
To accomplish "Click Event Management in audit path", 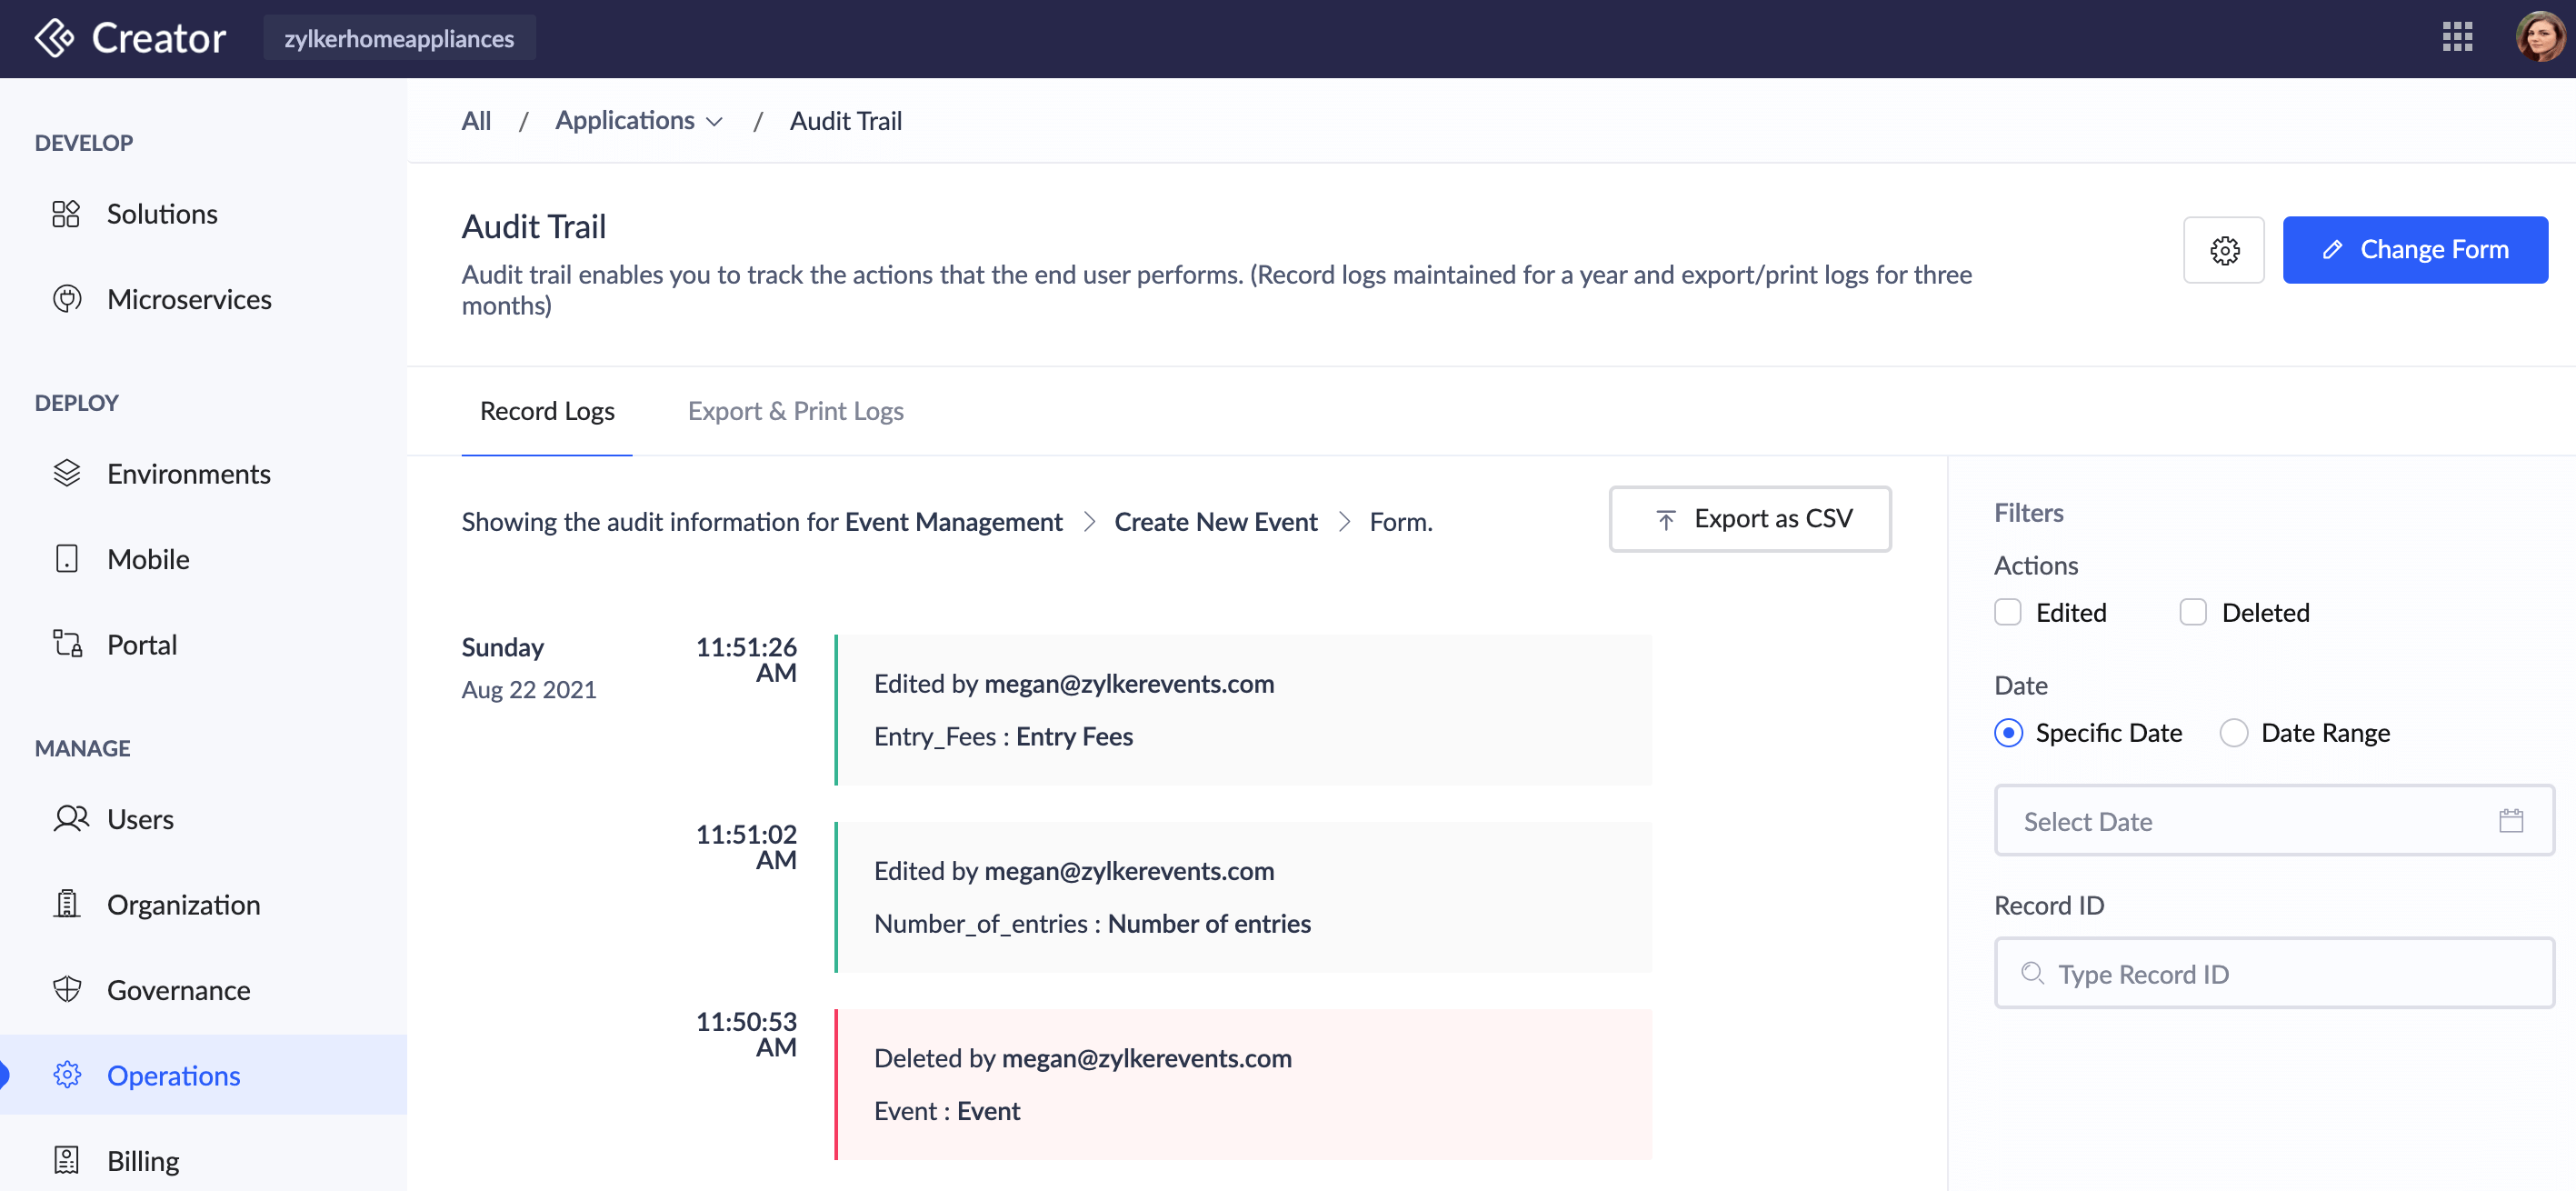I will coord(953,522).
